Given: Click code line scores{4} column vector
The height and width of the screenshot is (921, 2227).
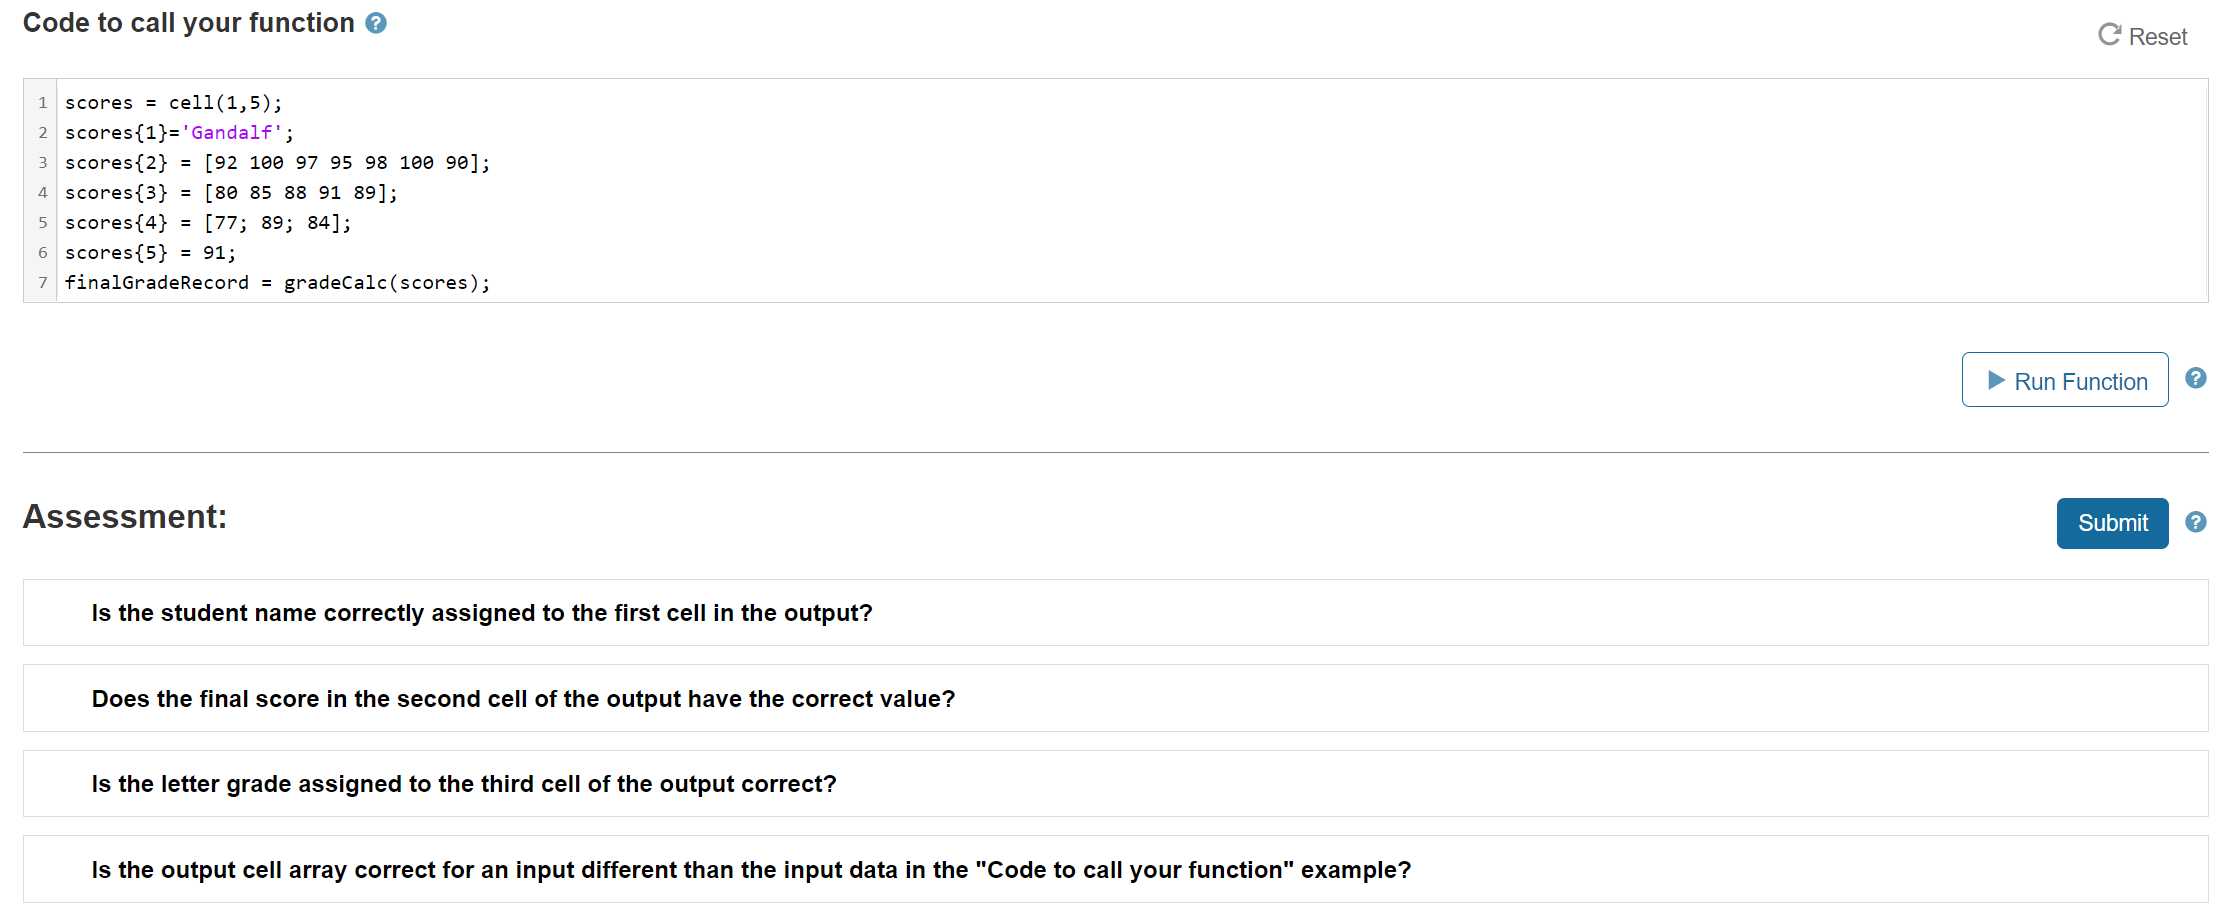Looking at the screenshot, I should (208, 223).
